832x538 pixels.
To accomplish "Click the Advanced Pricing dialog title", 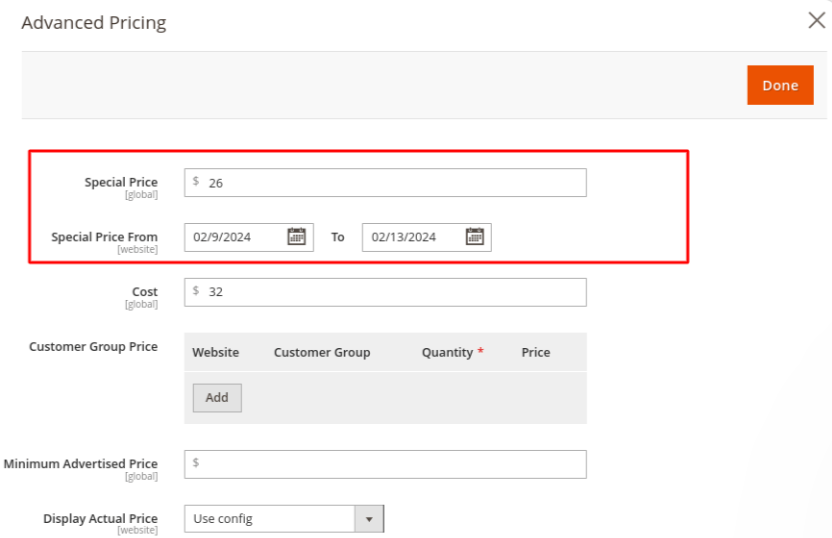I will [x=94, y=22].
